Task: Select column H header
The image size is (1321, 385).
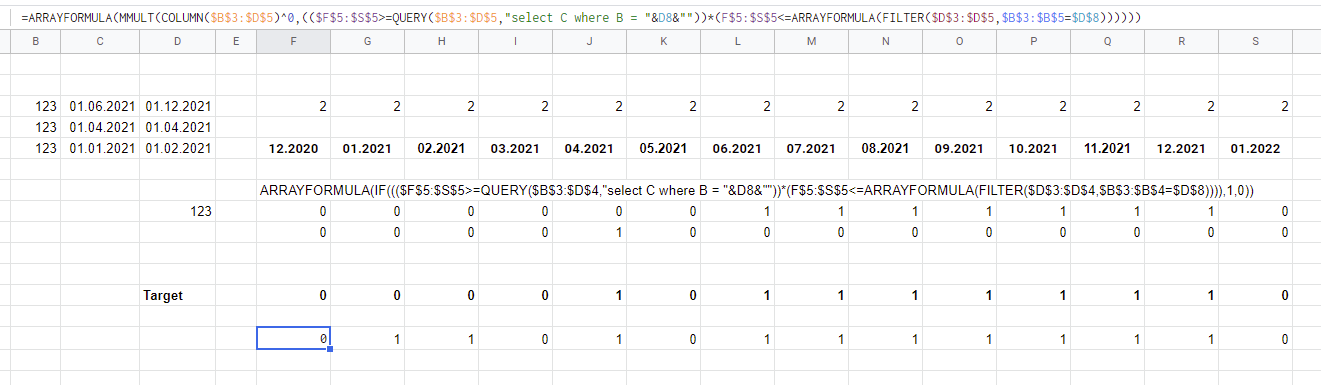Action: 442,41
